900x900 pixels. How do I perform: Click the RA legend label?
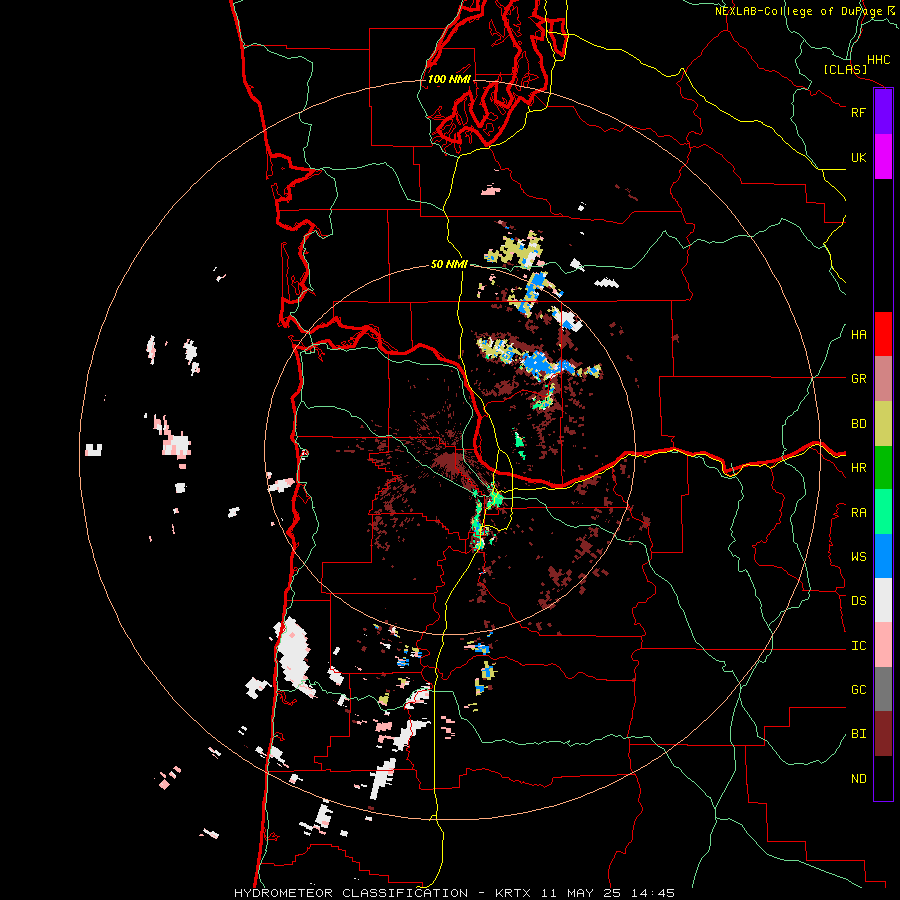(858, 513)
